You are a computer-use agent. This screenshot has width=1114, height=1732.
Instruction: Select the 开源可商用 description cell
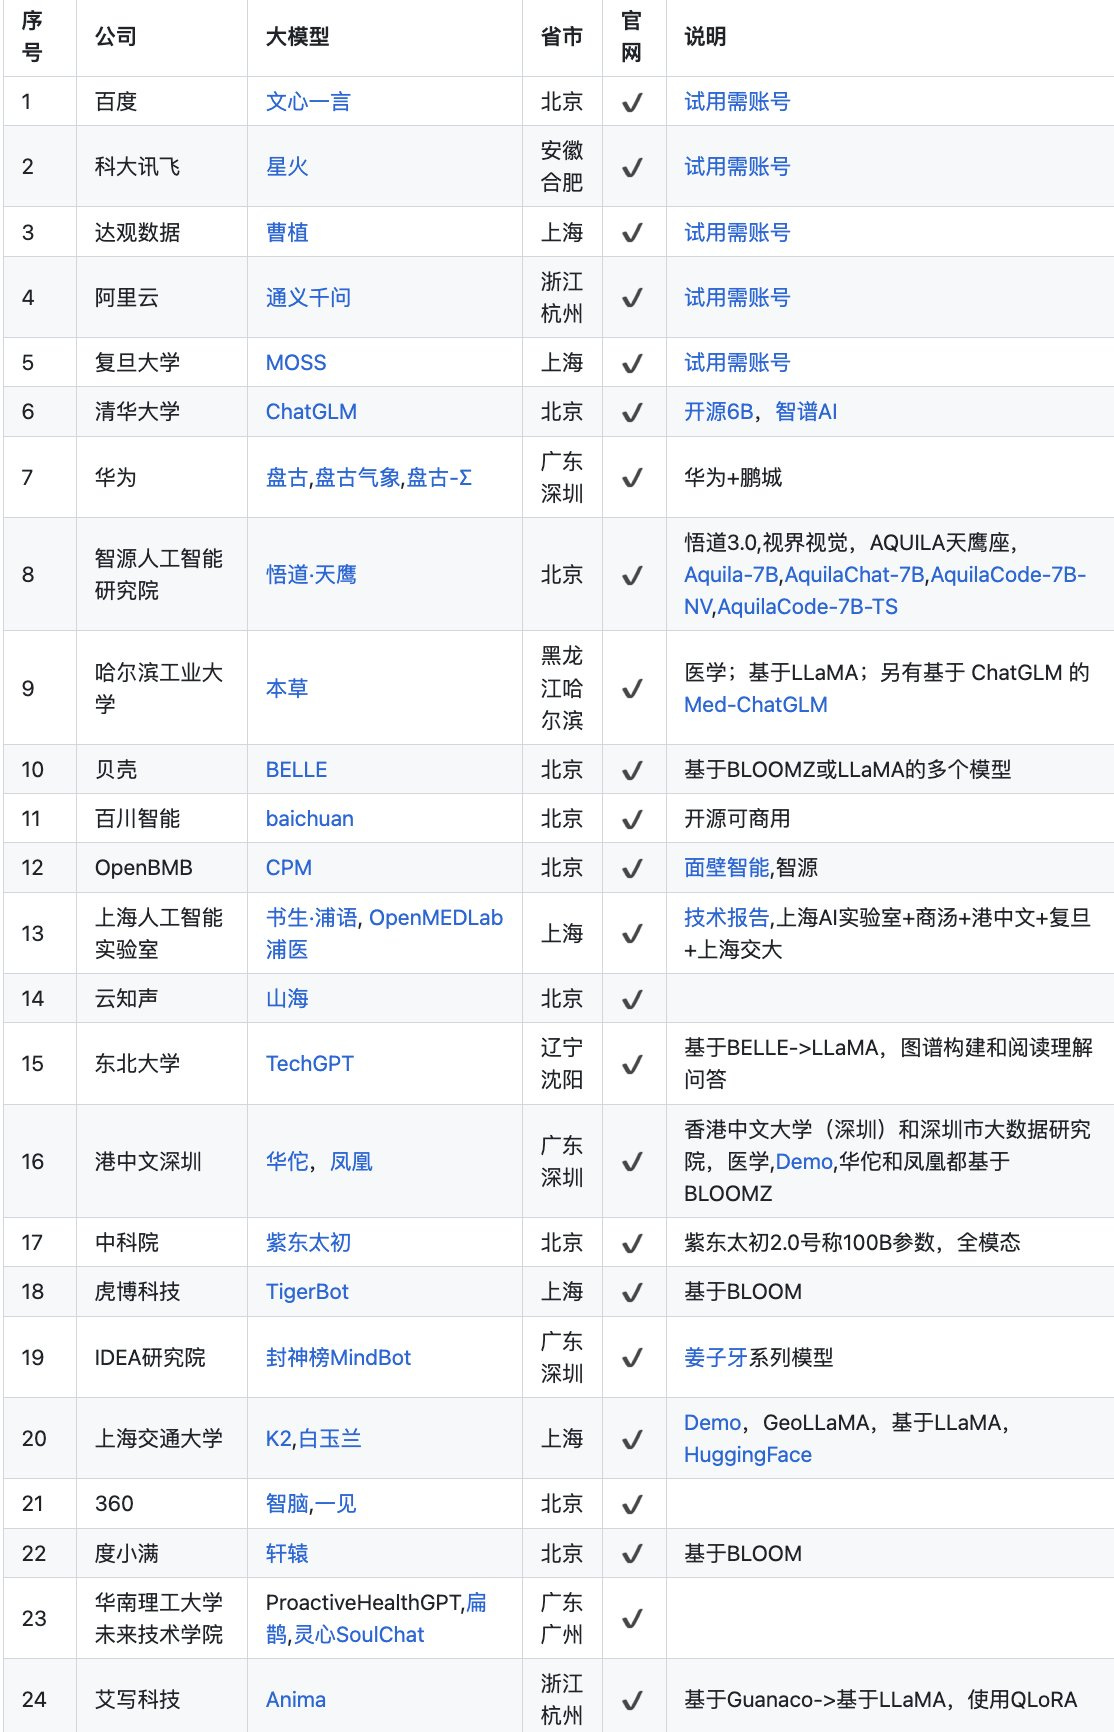point(890,819)
